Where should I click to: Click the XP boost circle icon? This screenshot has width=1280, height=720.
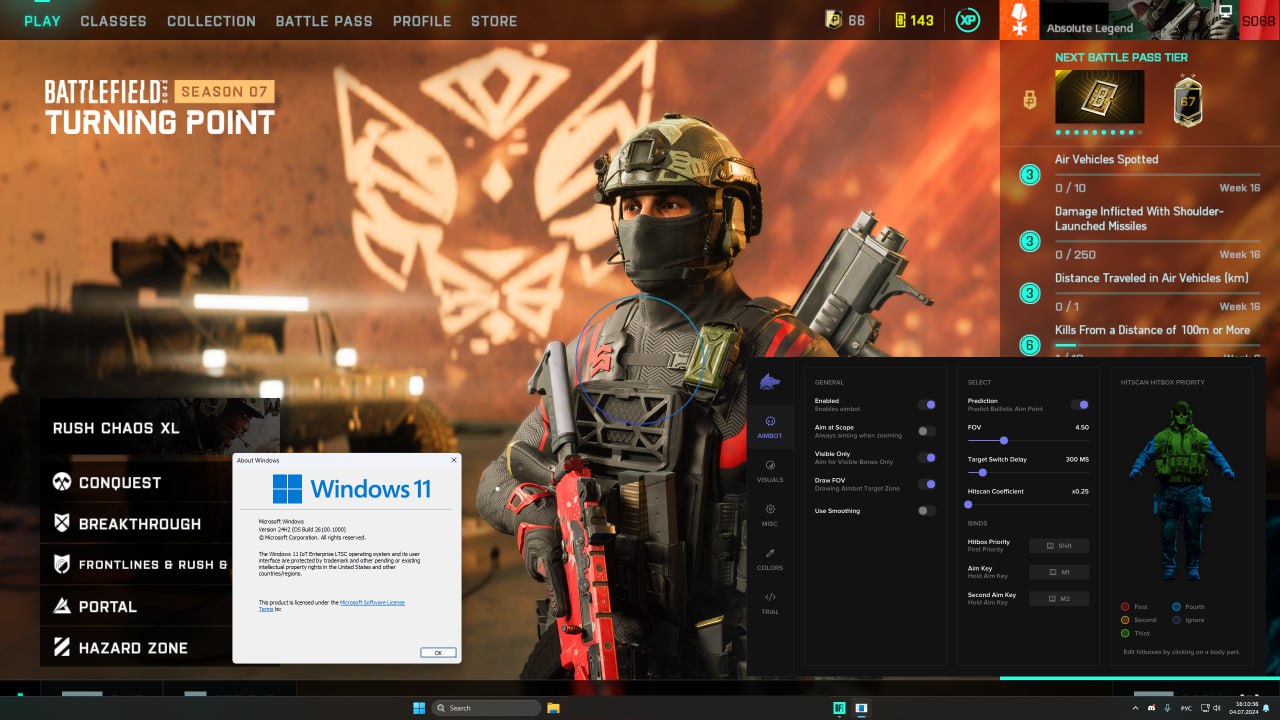click(967, 20)
